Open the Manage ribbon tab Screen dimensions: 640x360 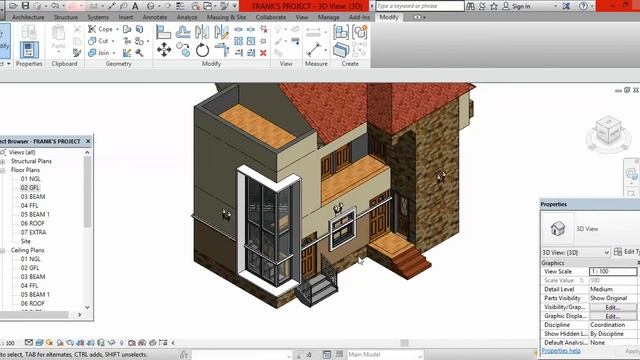[328, 17]
